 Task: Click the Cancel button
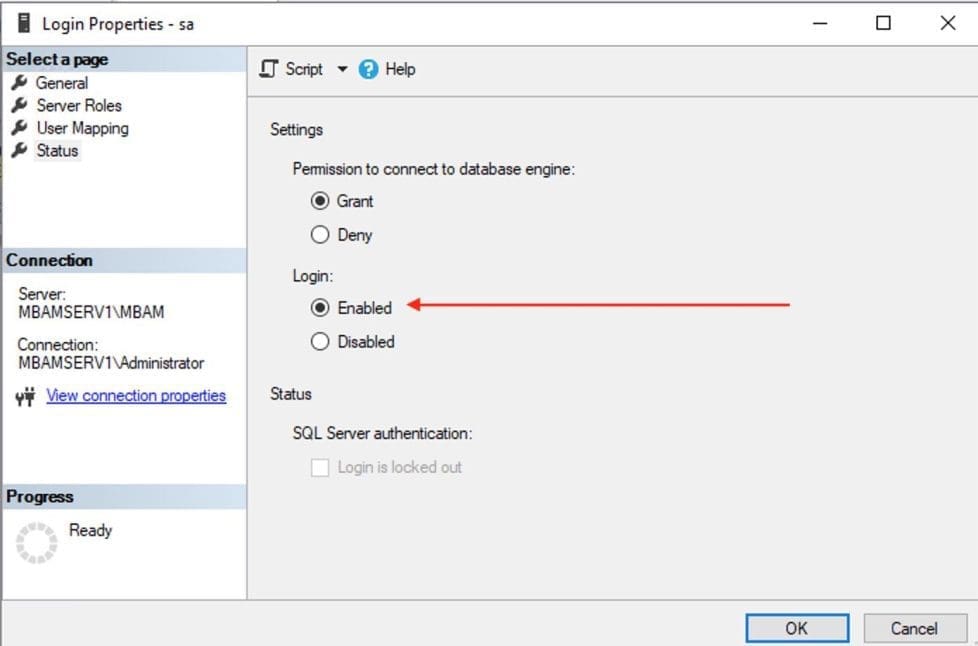pyautogui.click(x=914, y=628)
